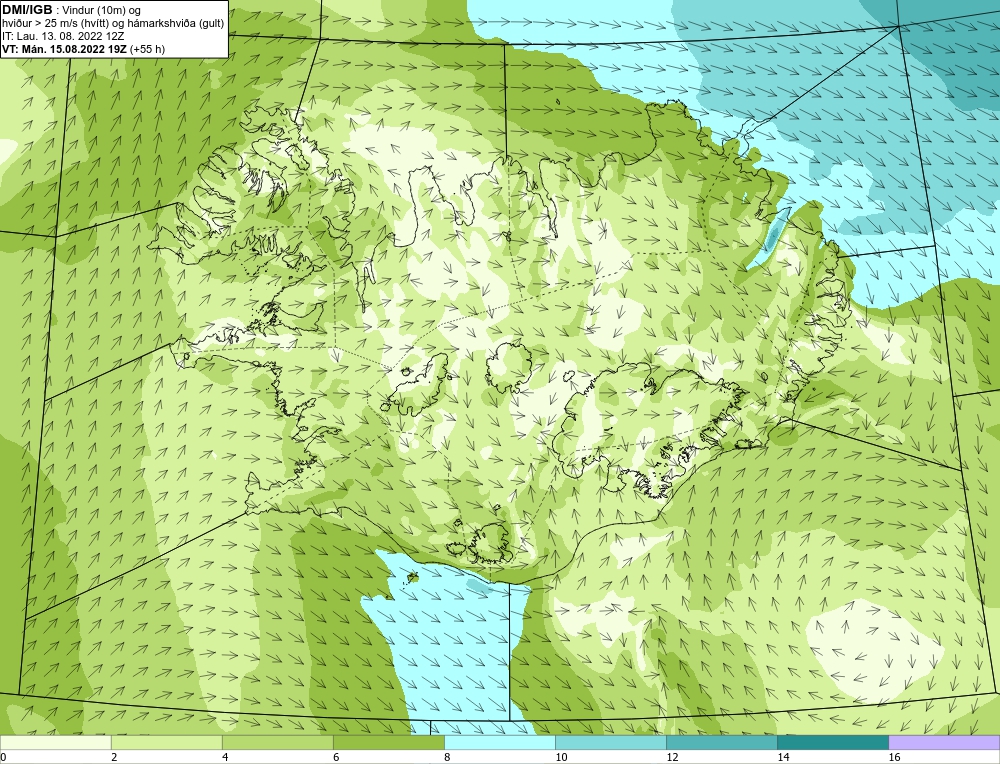Click the 'VT: Mán. 15.08.2022 19Z' line
Viewport: 1000px width, 764px height.
click(64, 49)
